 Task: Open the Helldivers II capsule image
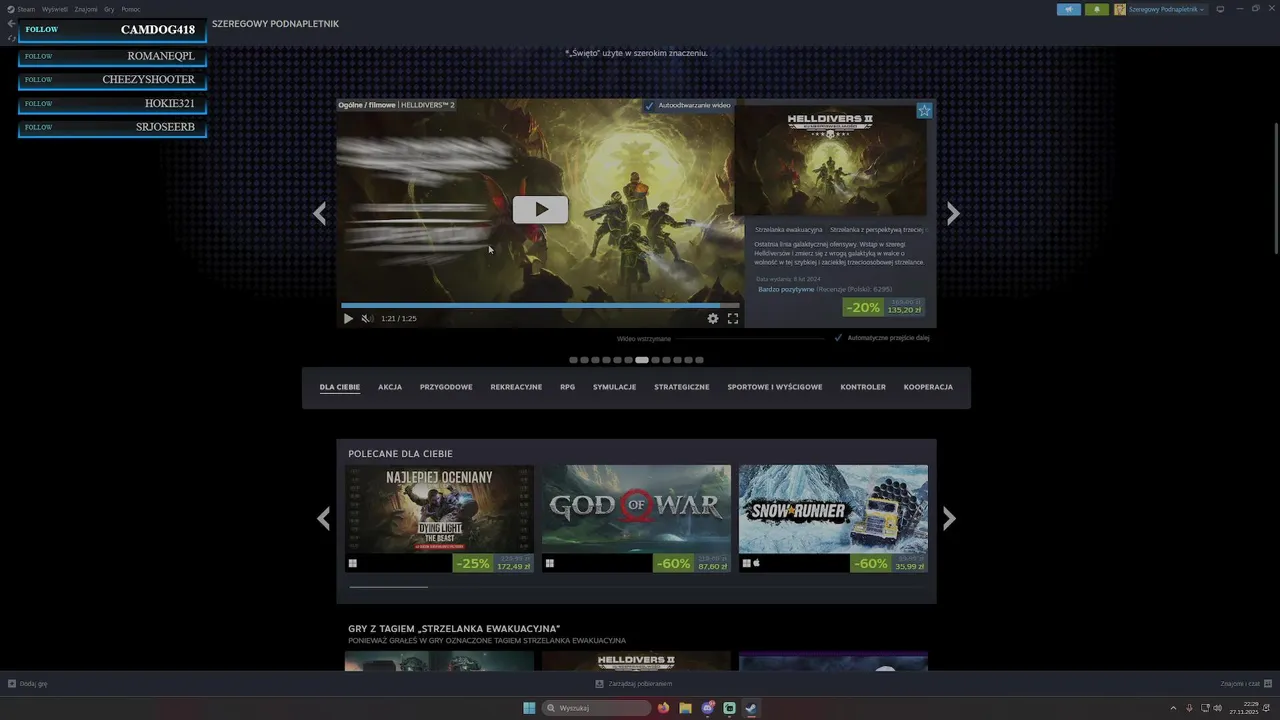click(x=830, y=160)
